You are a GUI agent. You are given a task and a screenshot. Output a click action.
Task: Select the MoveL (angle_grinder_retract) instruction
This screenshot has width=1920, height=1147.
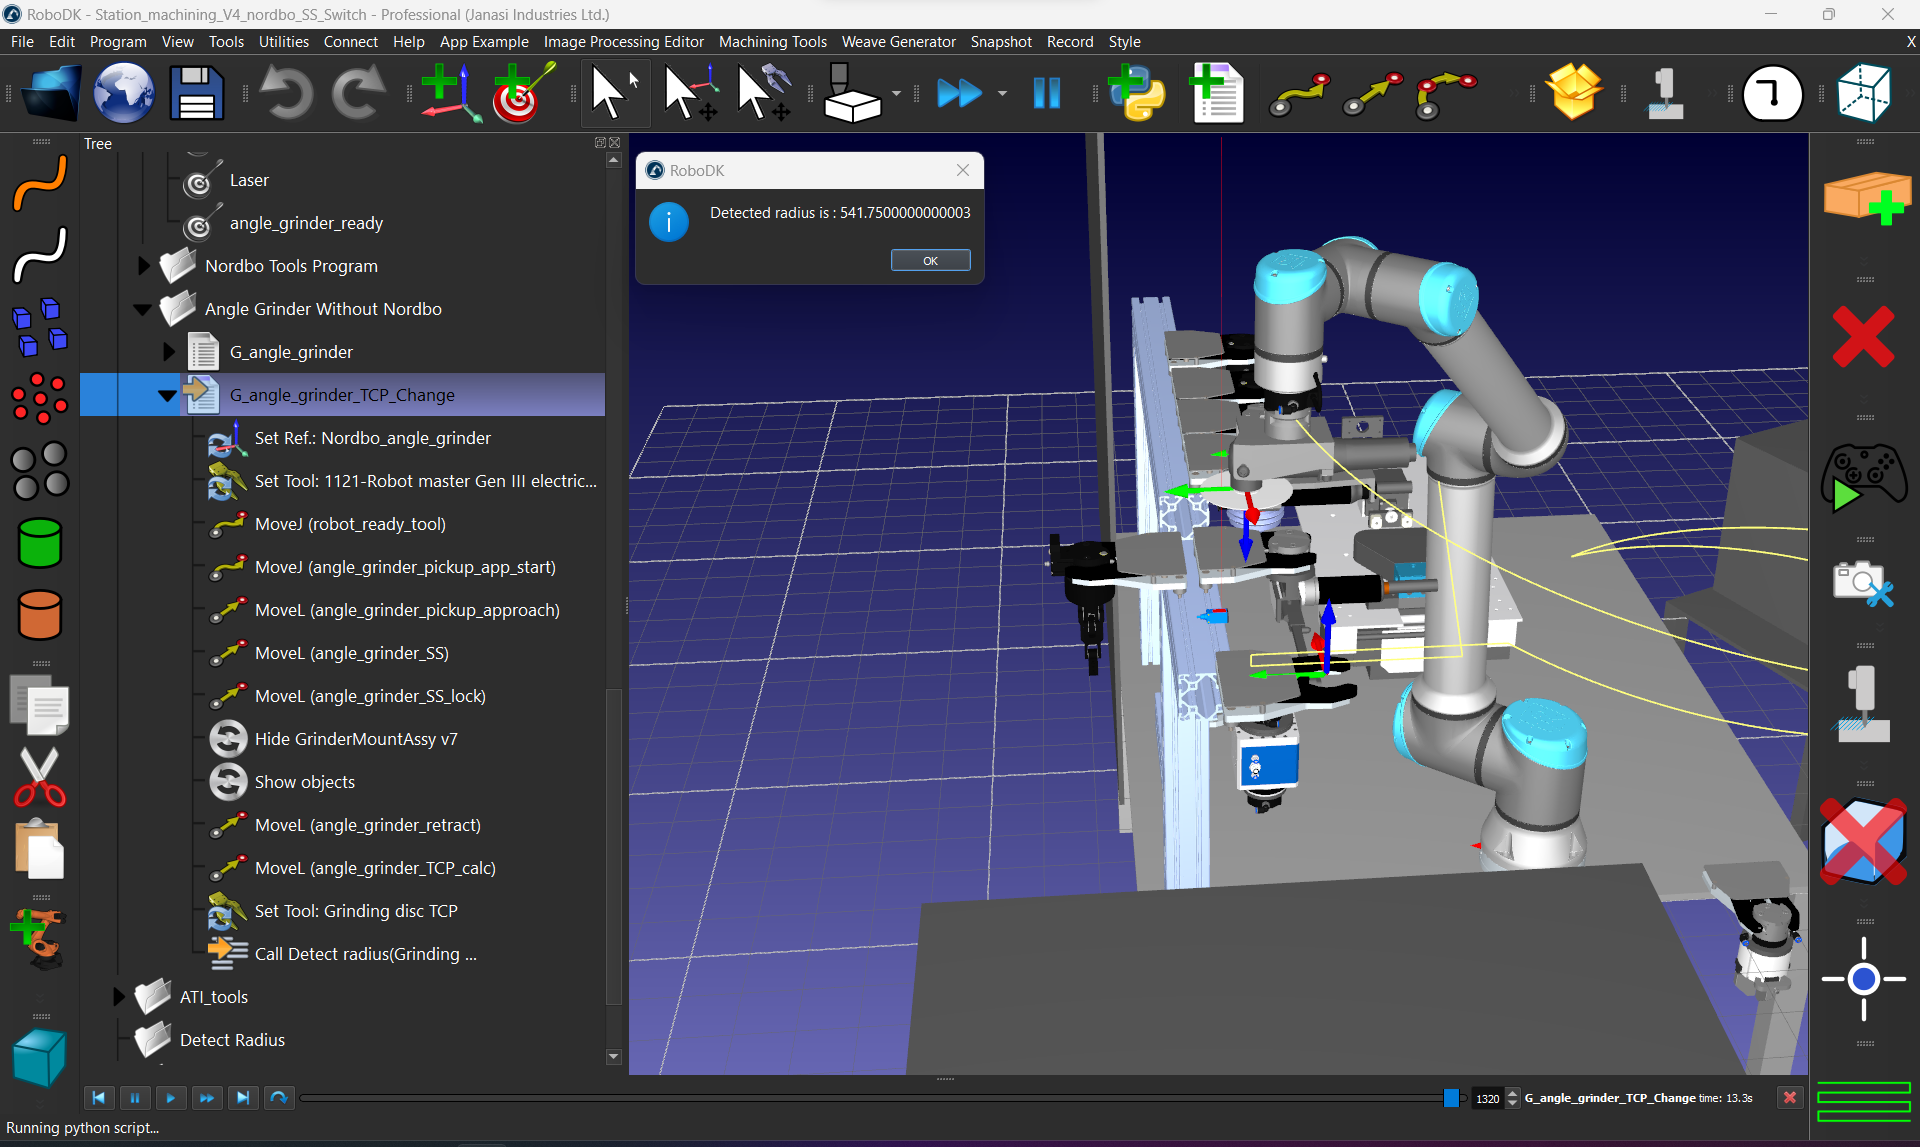tap(367, 825)
